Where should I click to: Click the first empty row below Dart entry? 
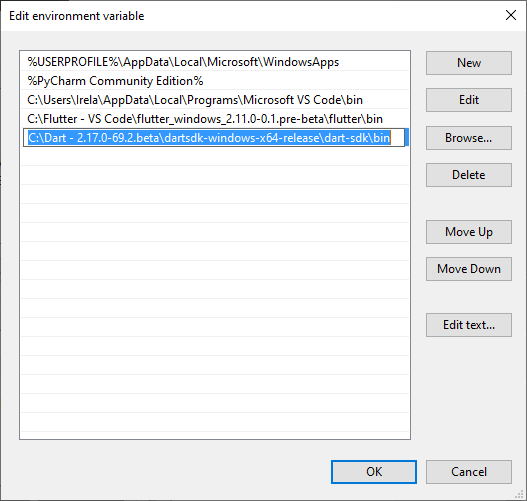(x=215, y=157)
